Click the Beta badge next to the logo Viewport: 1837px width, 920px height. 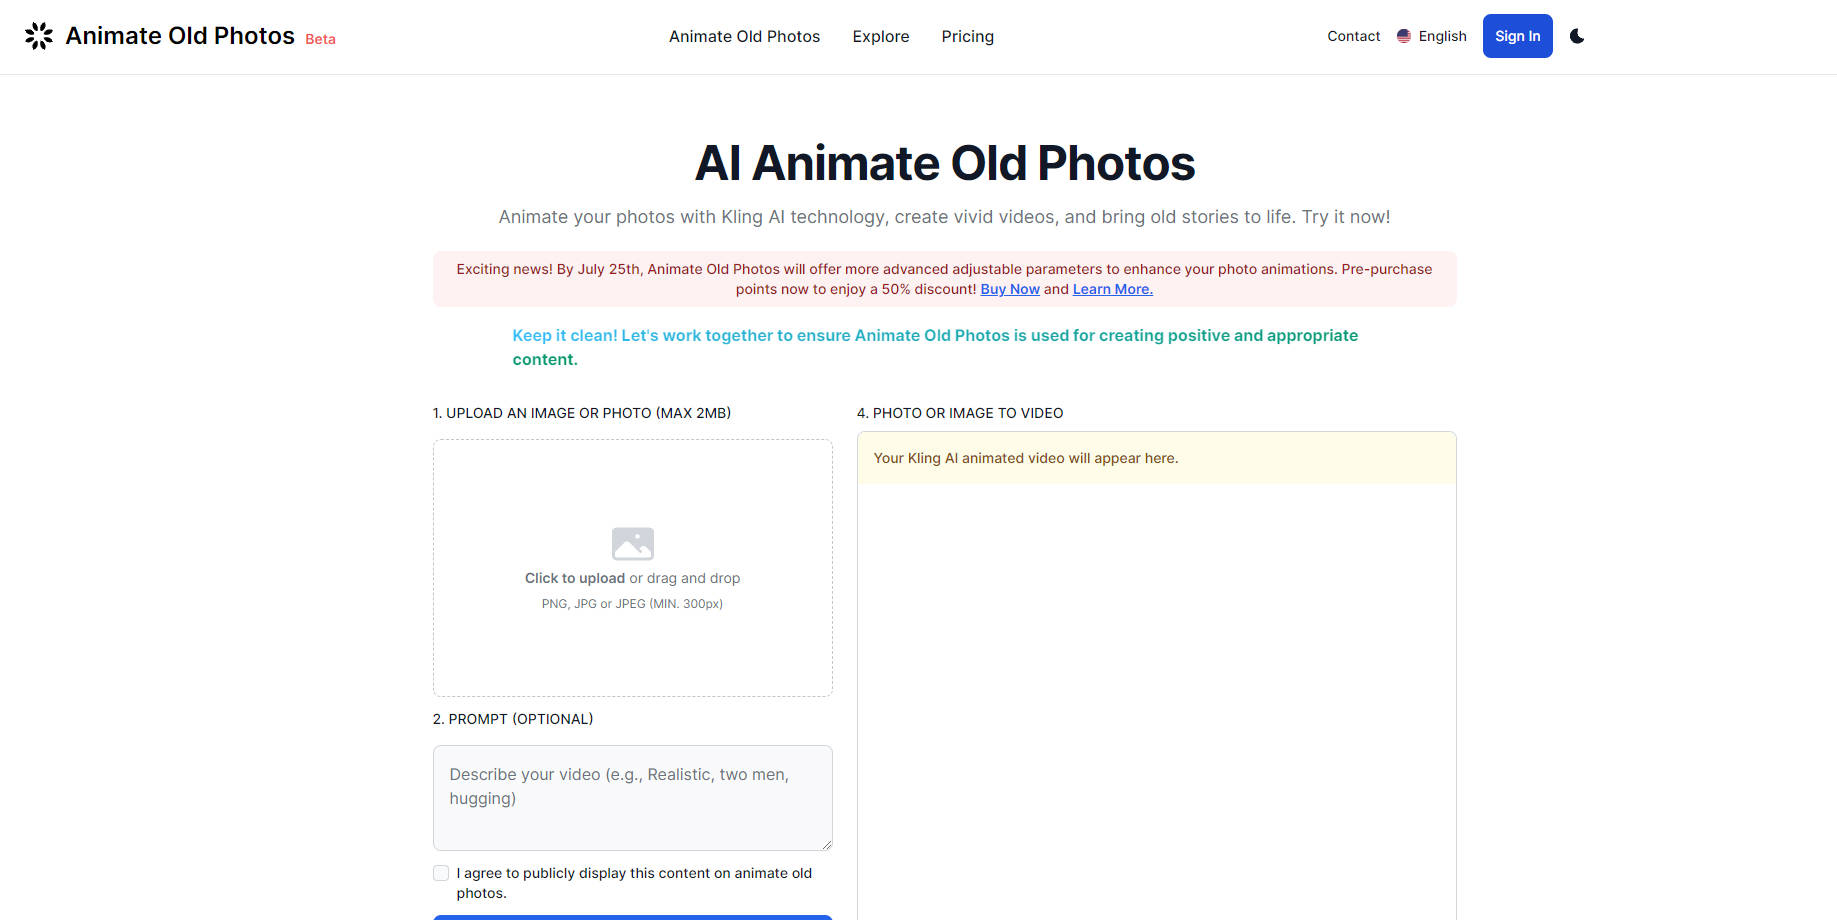319,39
